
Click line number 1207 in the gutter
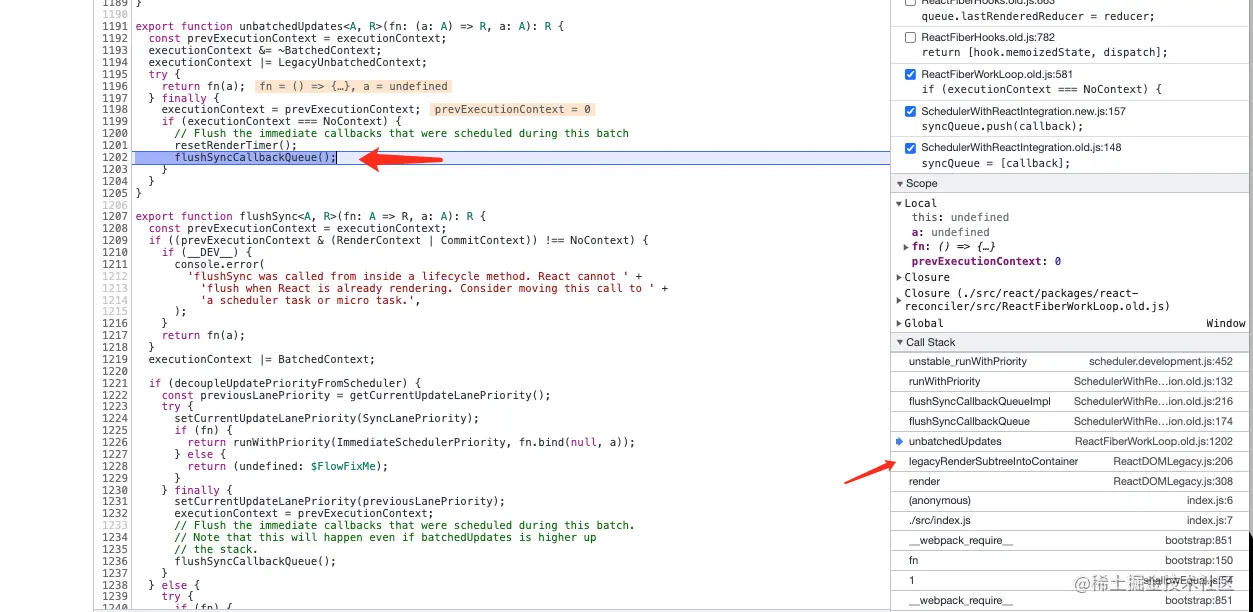click(115, 216)
